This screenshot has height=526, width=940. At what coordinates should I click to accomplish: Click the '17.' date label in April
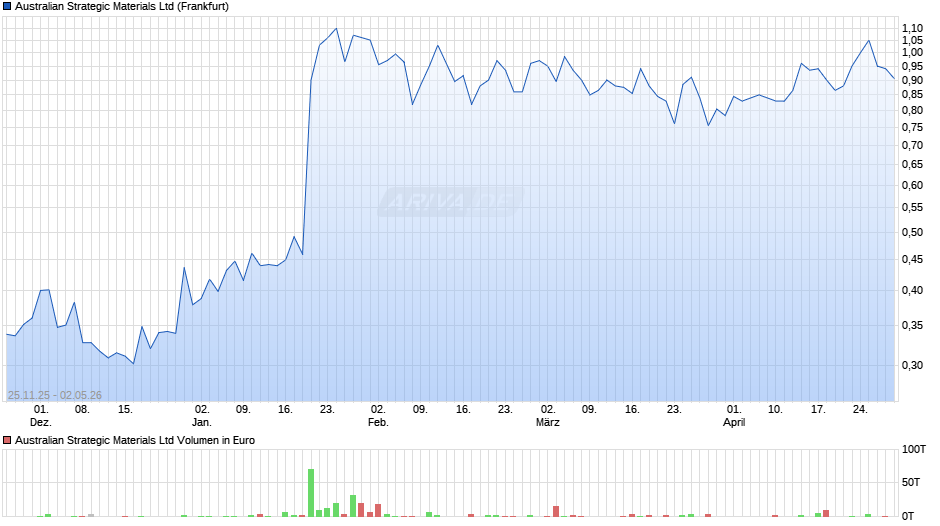[818, 410]
